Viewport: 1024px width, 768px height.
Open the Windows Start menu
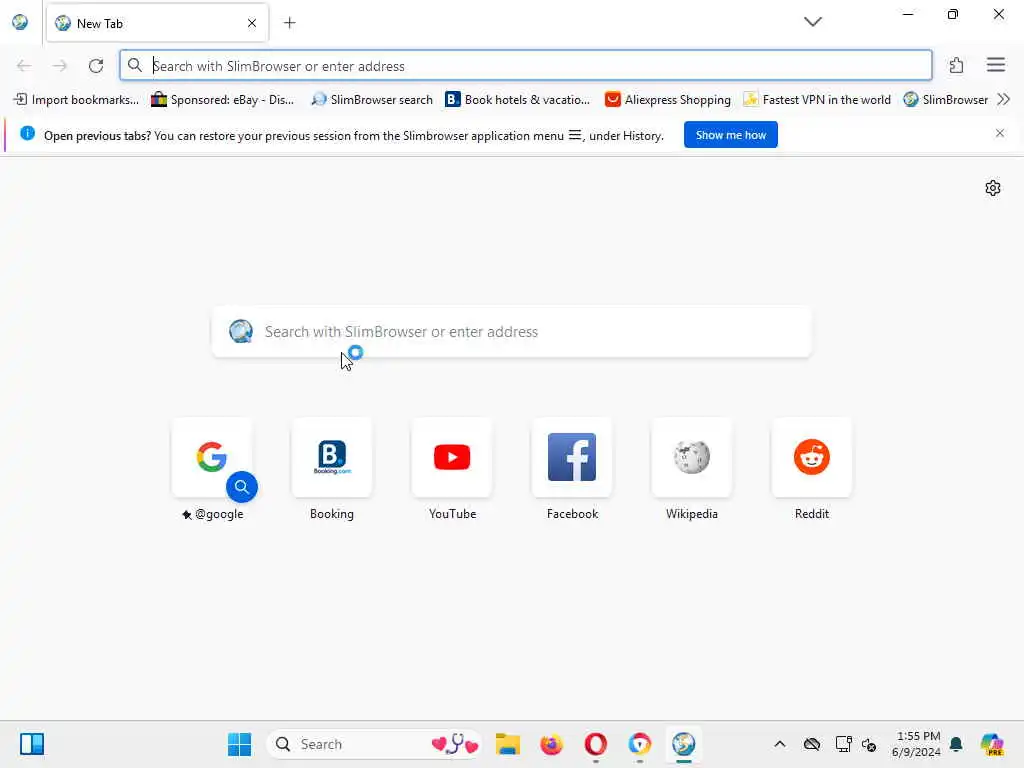(x=240, y=744)
